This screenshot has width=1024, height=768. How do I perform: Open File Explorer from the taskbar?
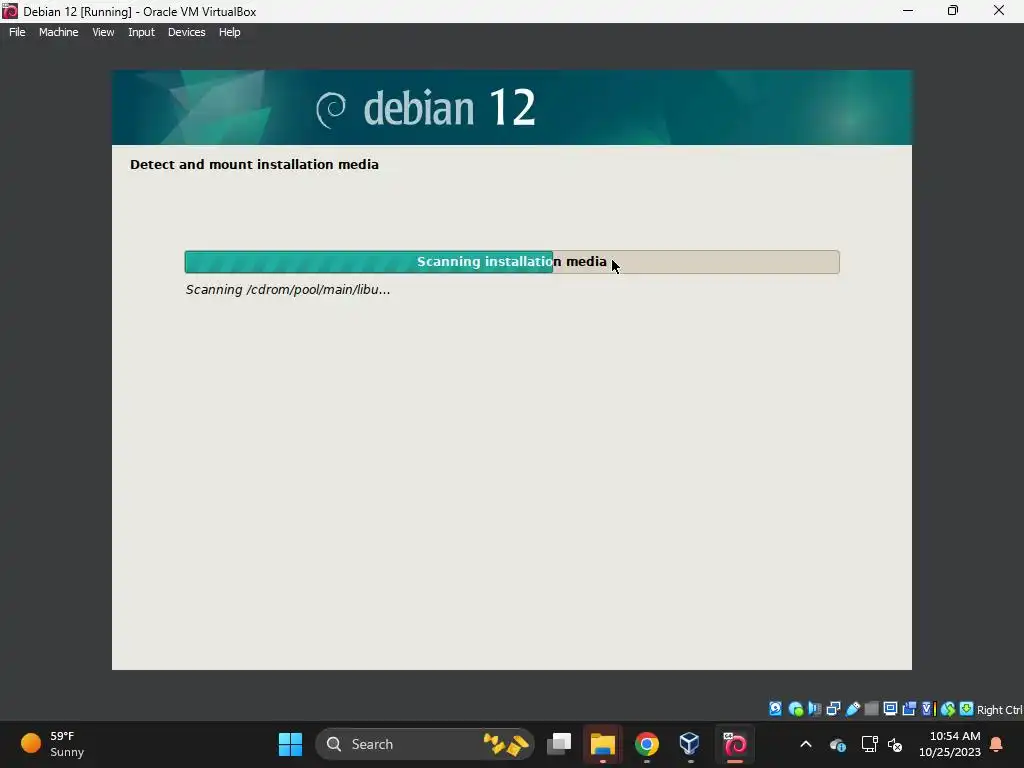603,744
